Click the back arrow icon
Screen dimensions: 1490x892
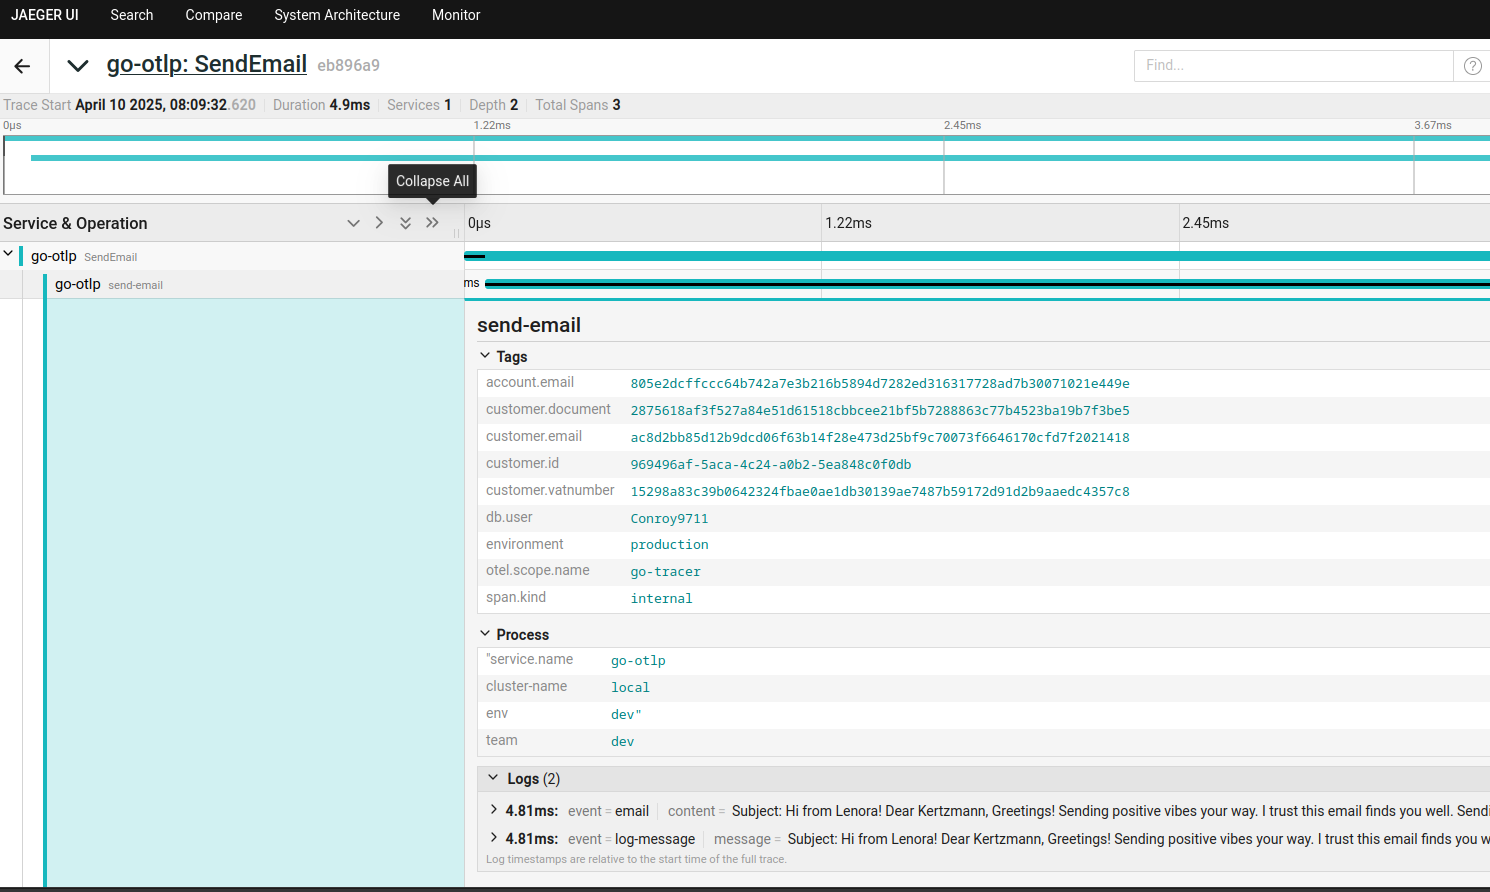(x=22, y=66)
